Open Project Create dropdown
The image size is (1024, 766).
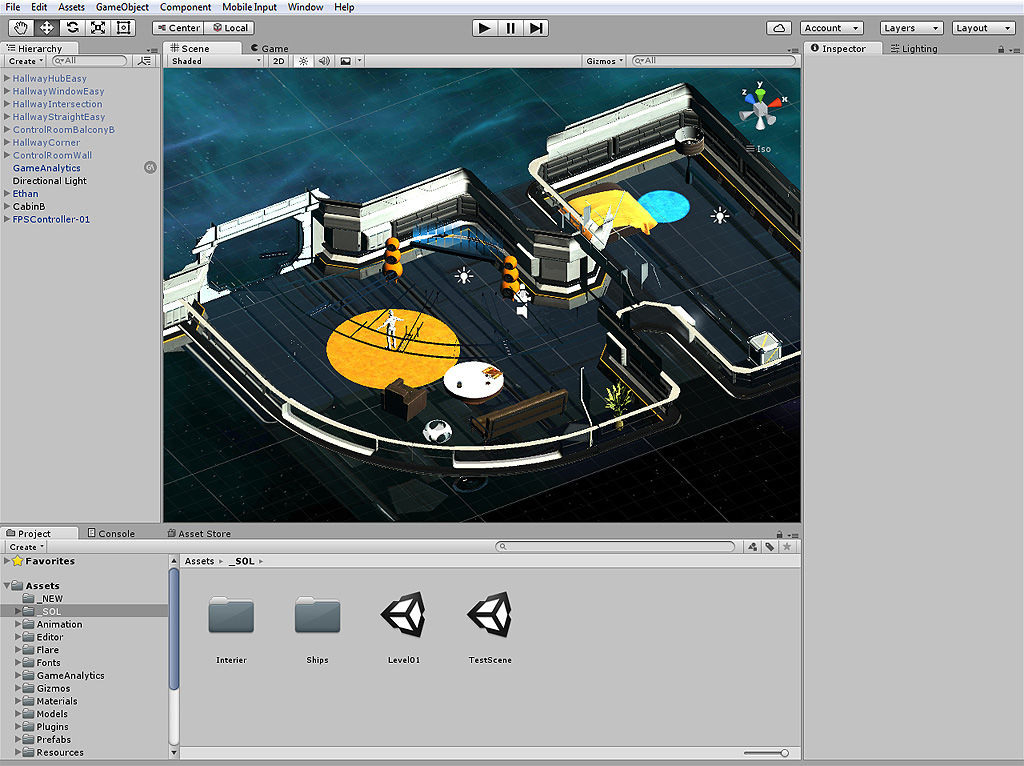click(x=26, y=547)
